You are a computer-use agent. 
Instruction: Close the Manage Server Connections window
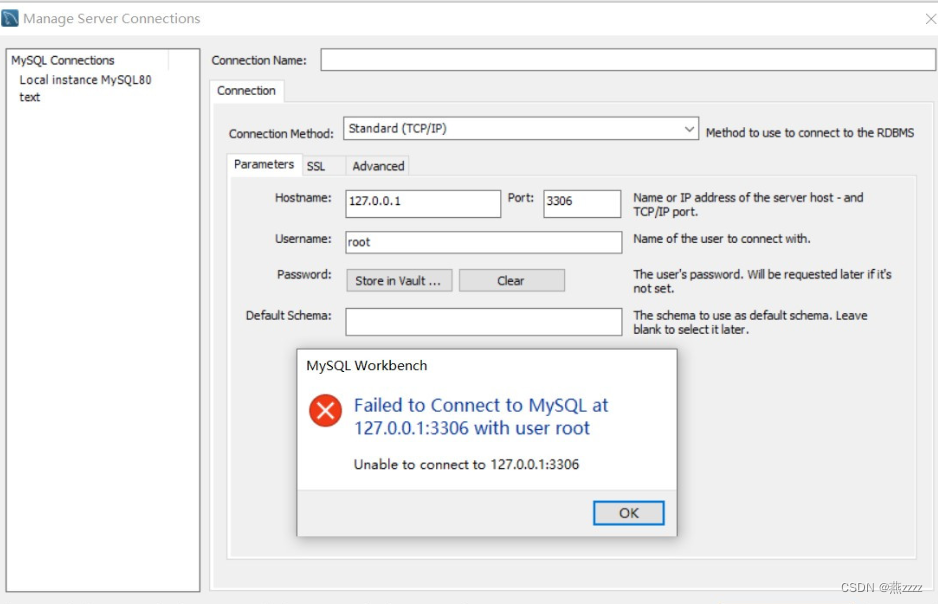point(929,18)
